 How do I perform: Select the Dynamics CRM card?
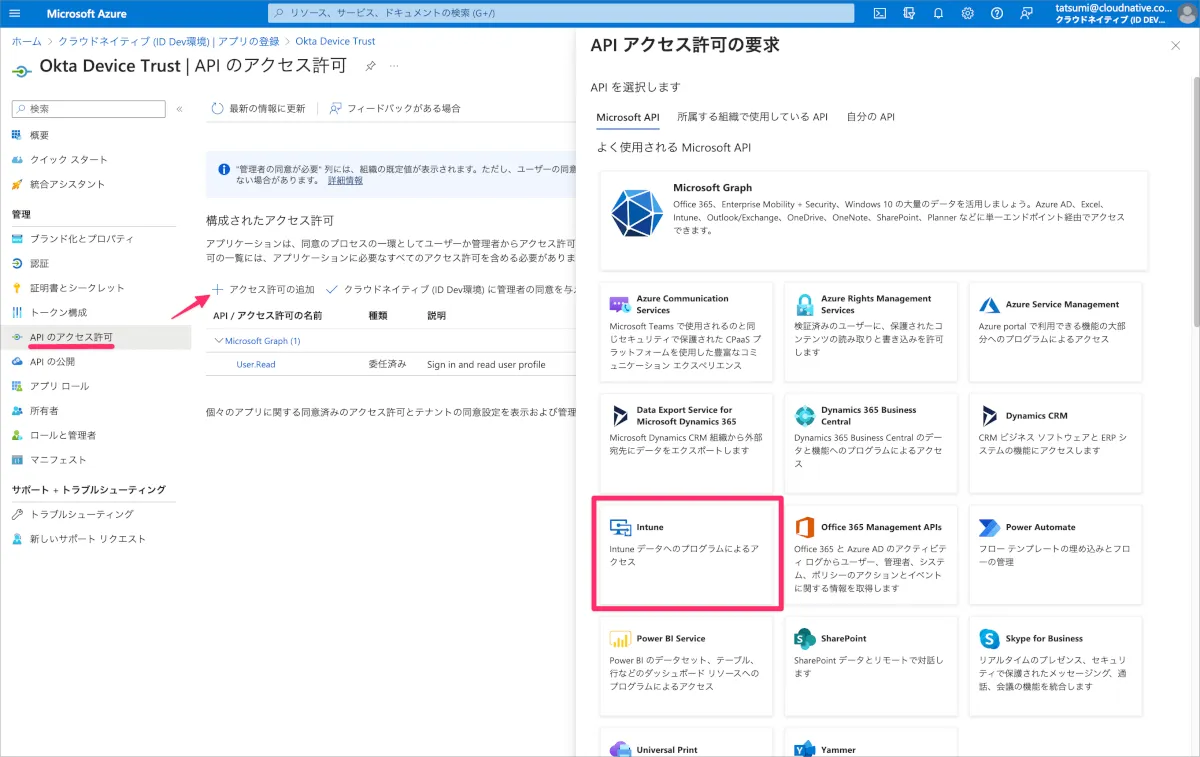1055,443
